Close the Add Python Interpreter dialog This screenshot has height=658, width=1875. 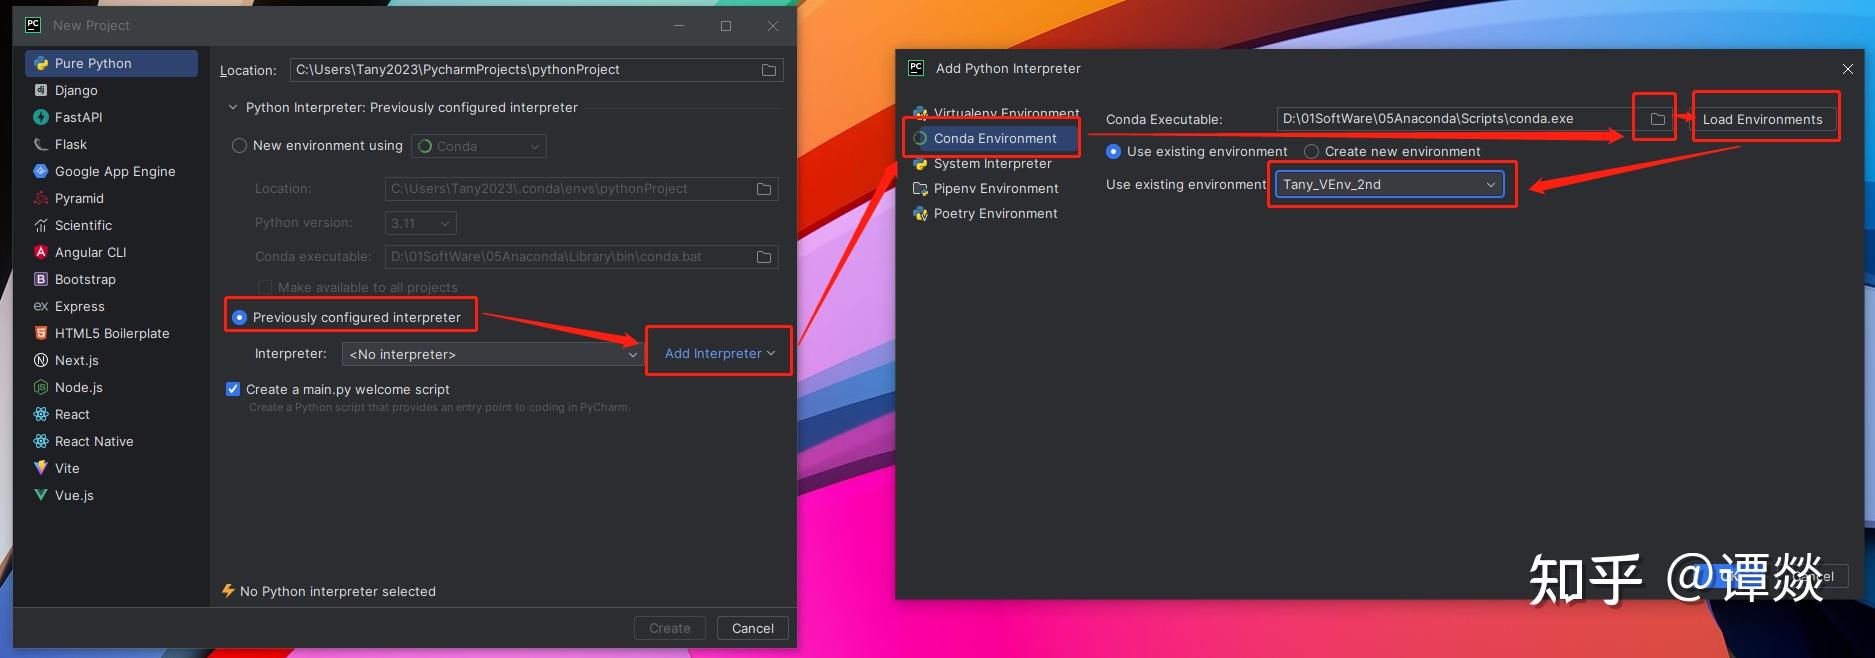[x=1847, y=69]
